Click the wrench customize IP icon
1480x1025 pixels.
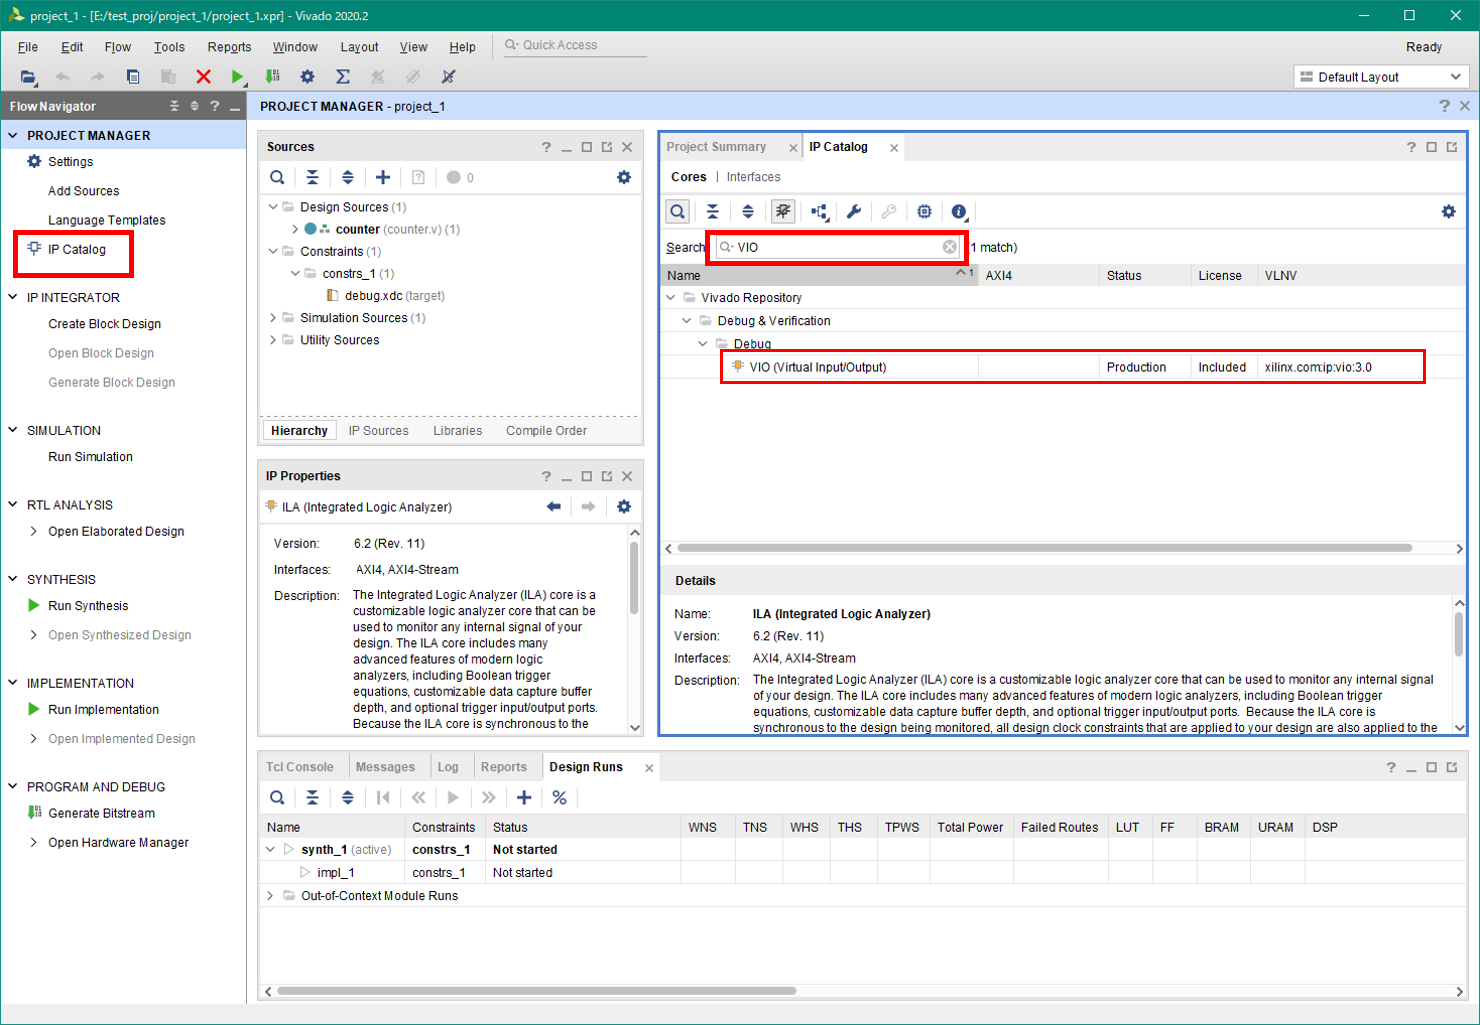pyautogui.click(x=854, y=211)
